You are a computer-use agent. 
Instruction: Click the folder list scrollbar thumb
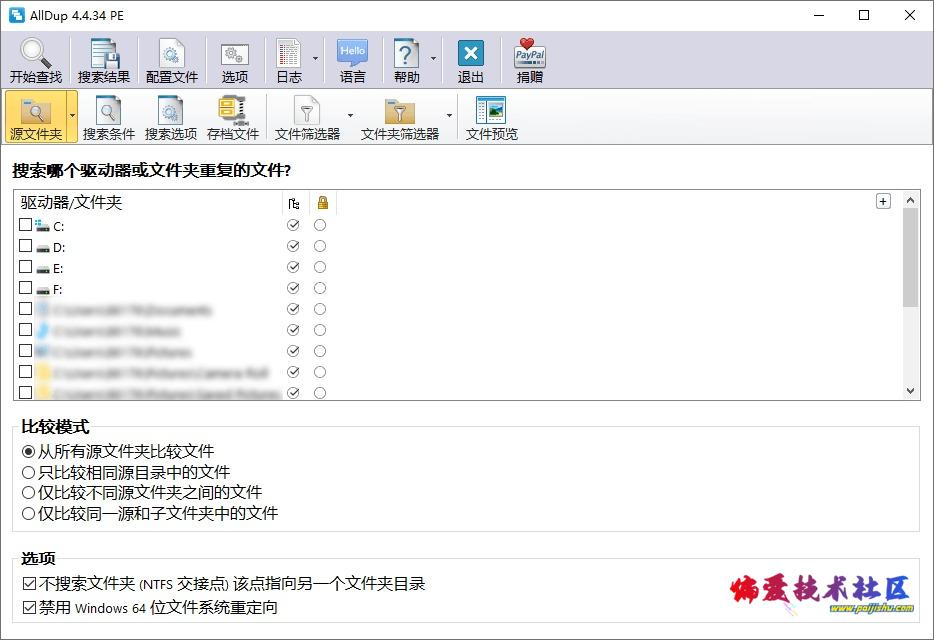click(910, 257)
